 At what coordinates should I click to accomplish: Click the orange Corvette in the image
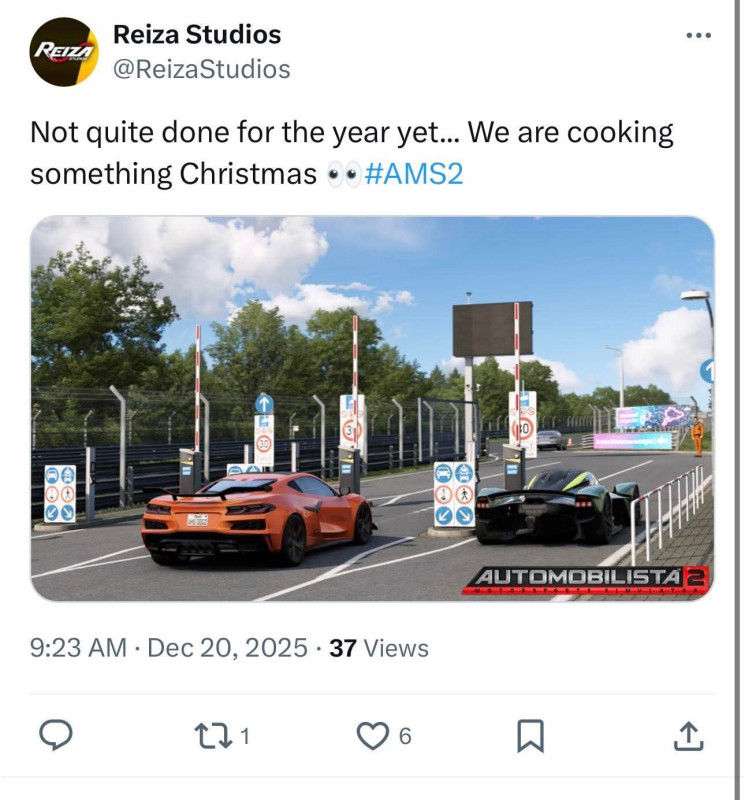(259, 517)
